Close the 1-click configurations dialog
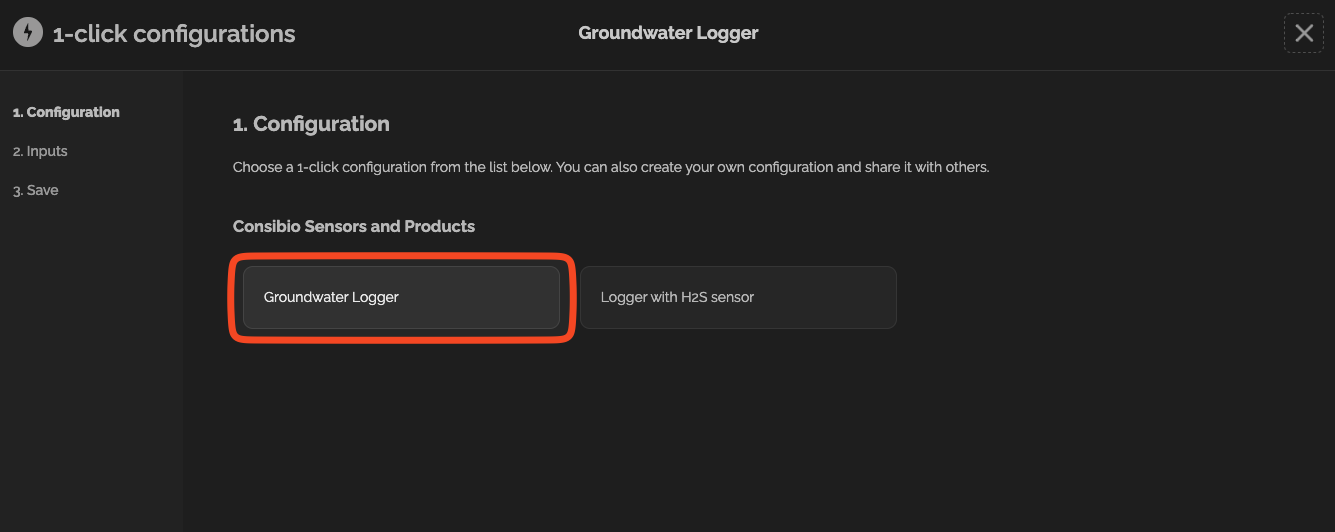The image size is (1335, 532). (1304, 33)
